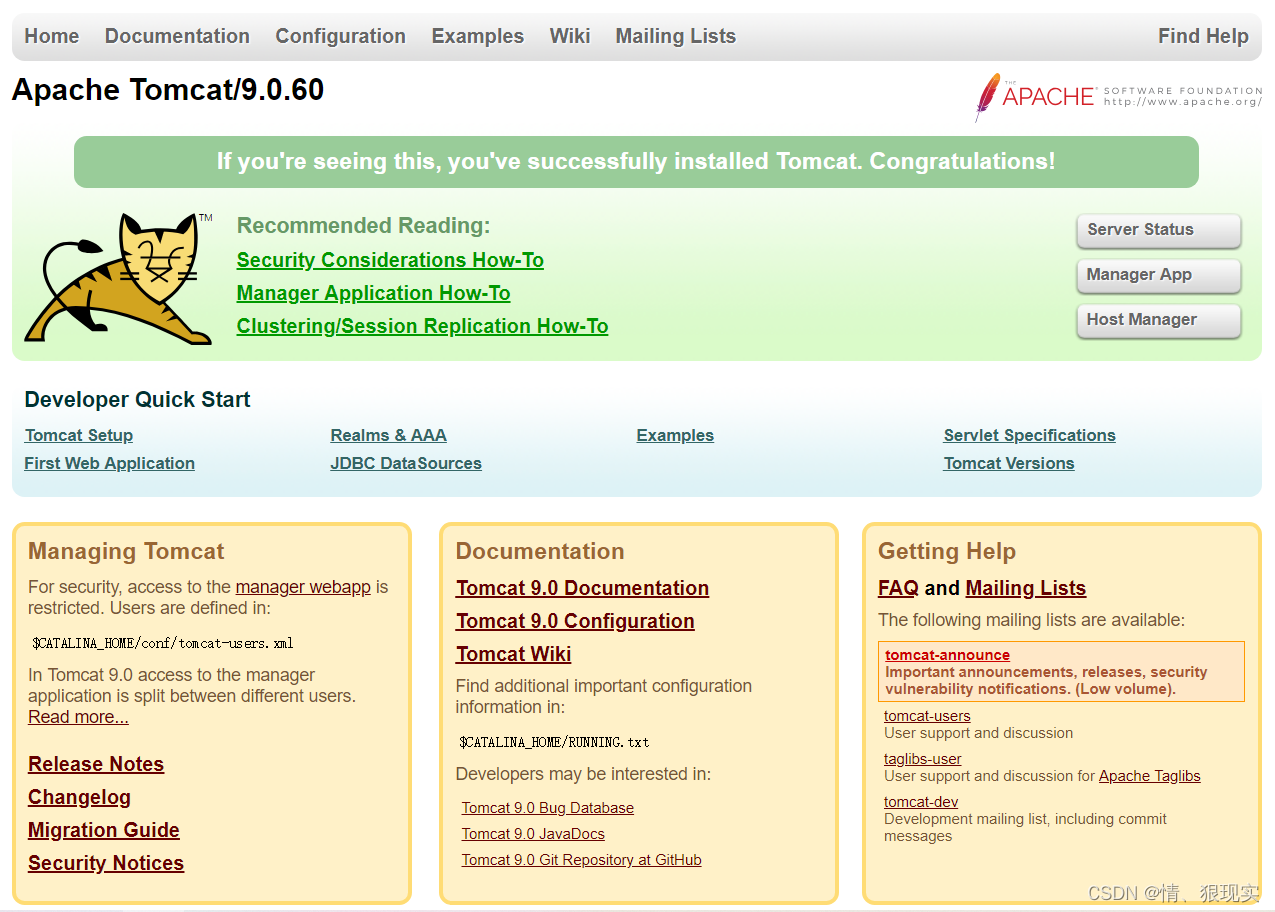Open Mailing Lists in the navigation bar
Viewport: 1275px width, 912px height.
[676, 36]
